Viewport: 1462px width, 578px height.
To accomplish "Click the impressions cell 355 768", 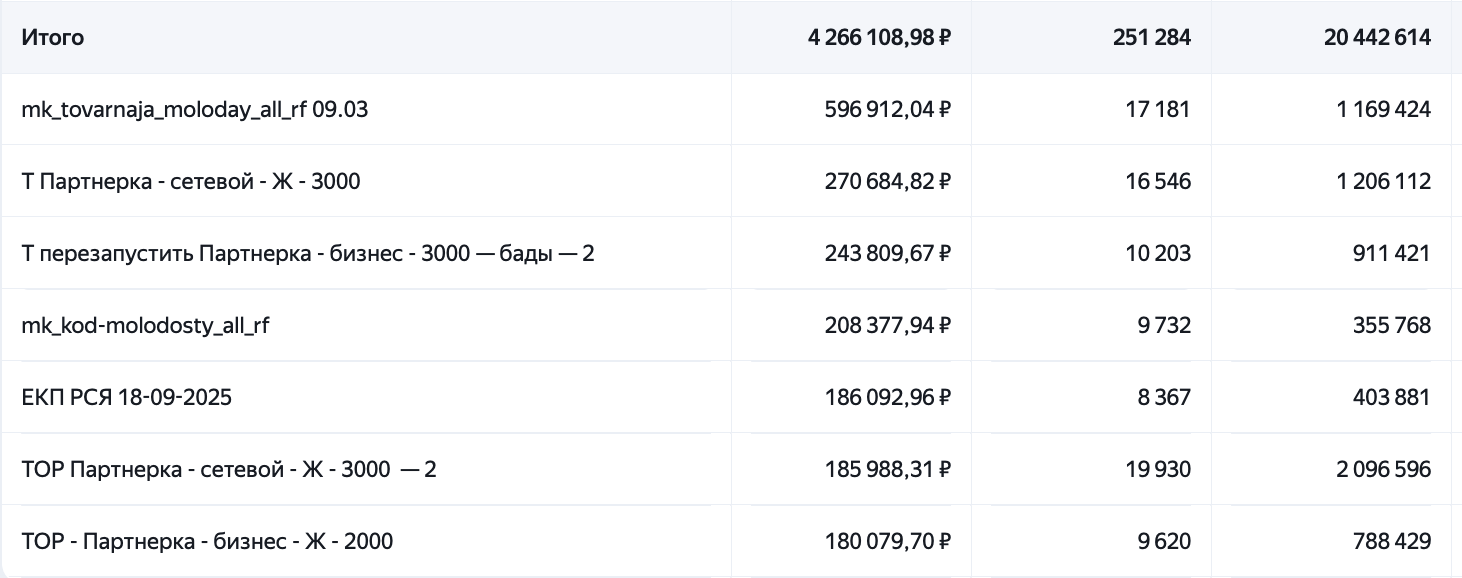I will 1389,325.
